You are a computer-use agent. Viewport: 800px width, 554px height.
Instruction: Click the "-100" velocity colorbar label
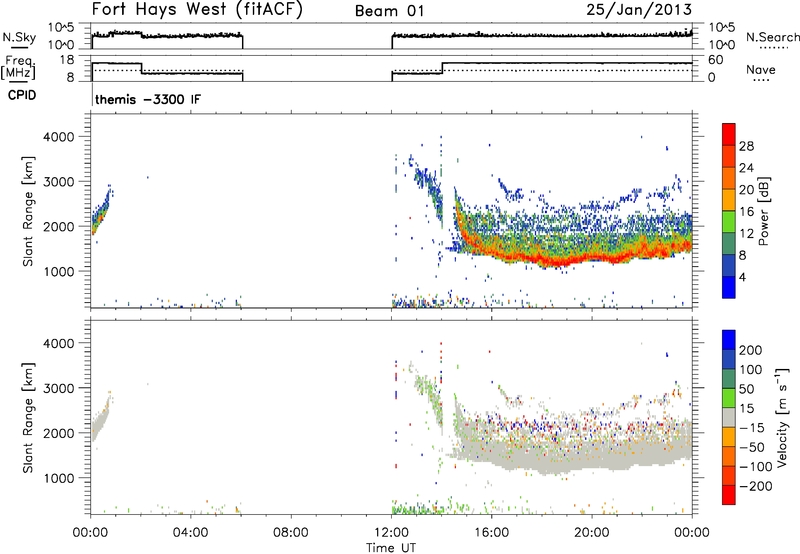pos(756,467)
